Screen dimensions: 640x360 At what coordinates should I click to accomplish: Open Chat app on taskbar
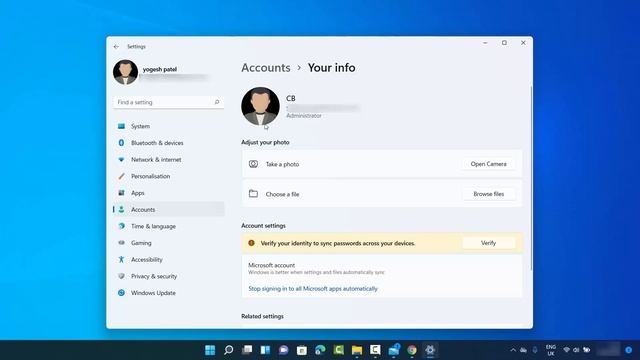pos(284,350)
